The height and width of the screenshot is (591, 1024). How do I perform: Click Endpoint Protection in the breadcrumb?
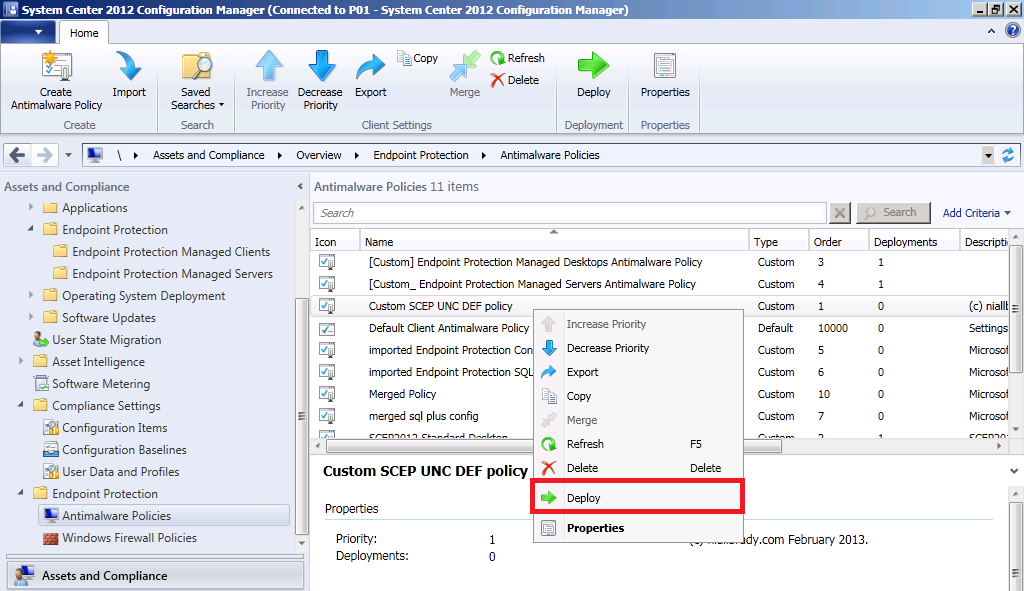(421, 155)
